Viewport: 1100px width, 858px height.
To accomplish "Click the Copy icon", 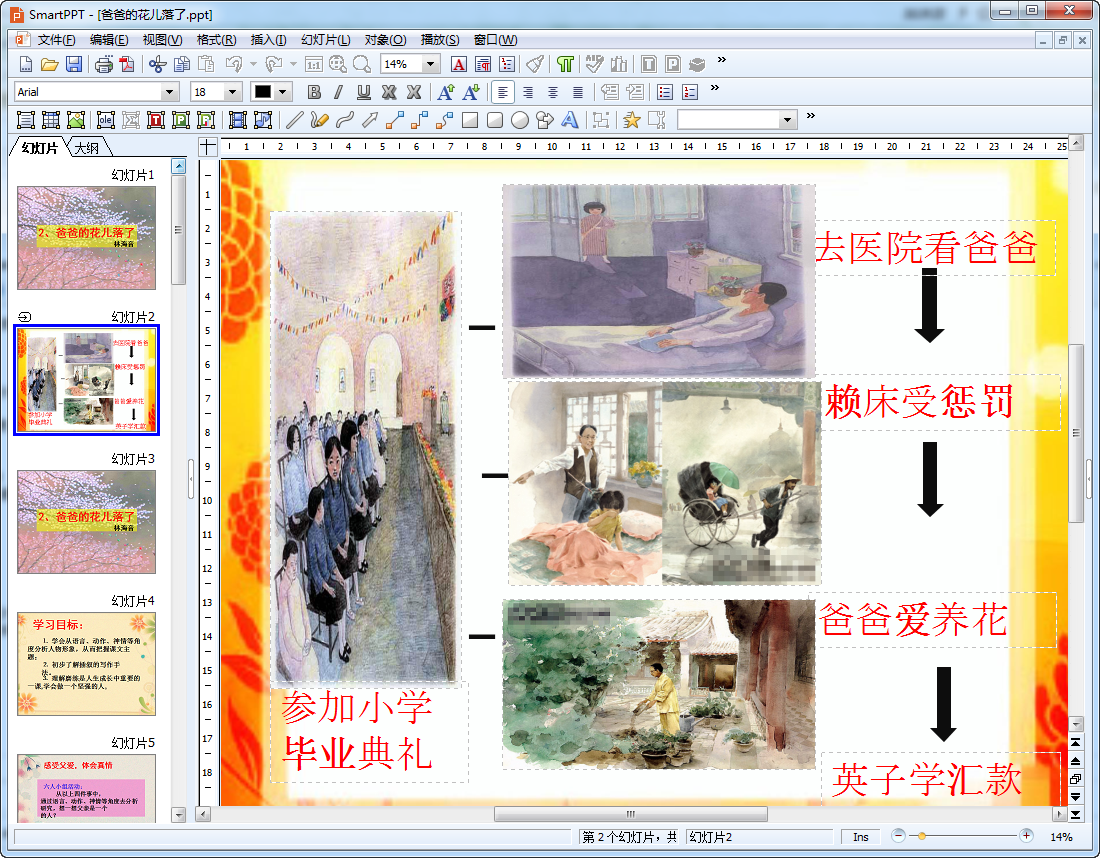I will [x=182, y=65].
